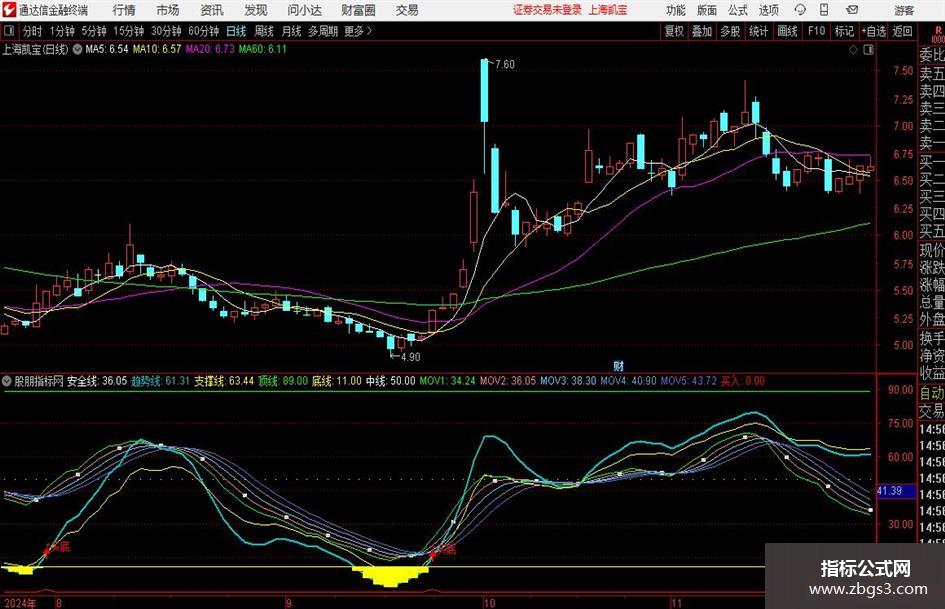Viewport: 945px width, 609px height.
Task: Click the 上海凯宝 stock name in title bar
Action: click(x=608, y=10)
